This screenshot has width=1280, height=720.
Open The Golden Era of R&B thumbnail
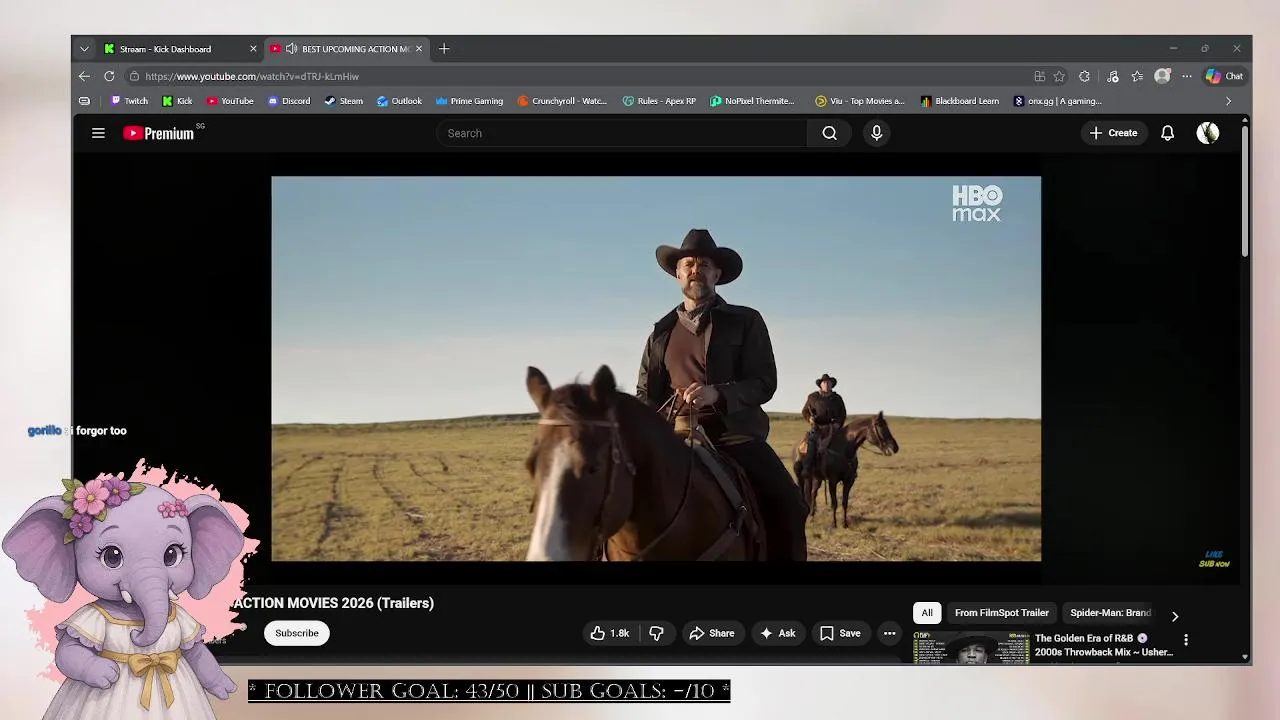coord(971,648)
